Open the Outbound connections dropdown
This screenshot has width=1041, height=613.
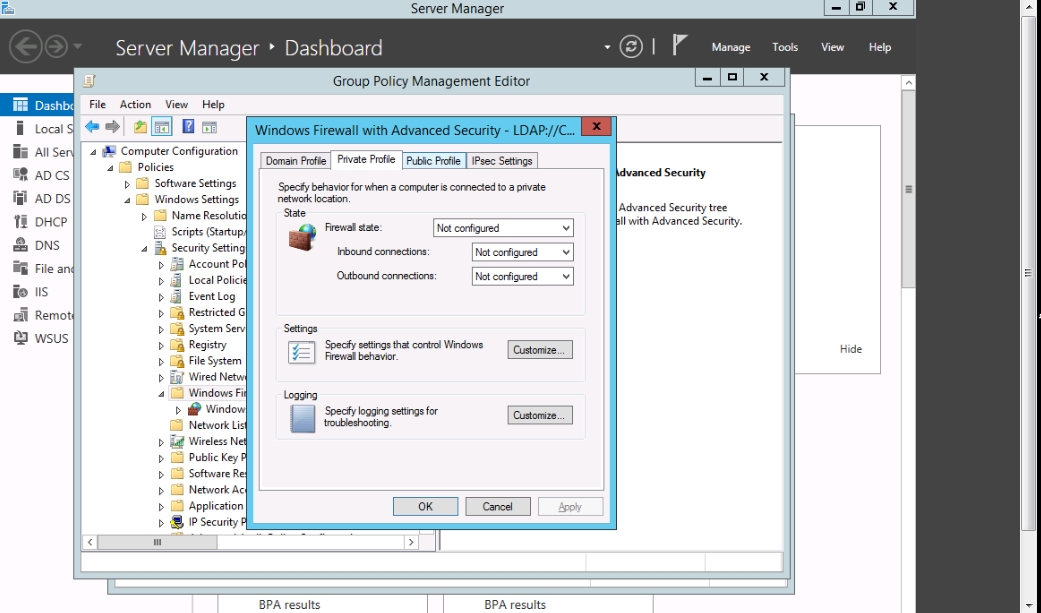[522, 277]
